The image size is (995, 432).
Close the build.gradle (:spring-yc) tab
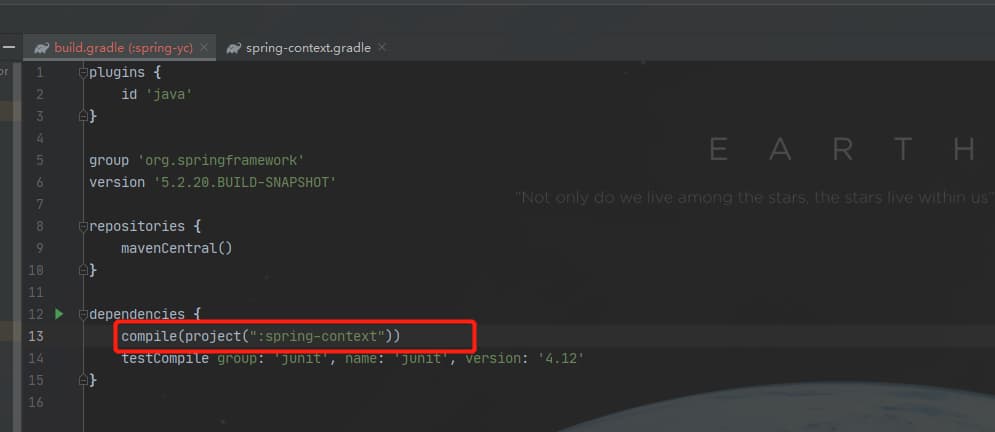(204, 48)
